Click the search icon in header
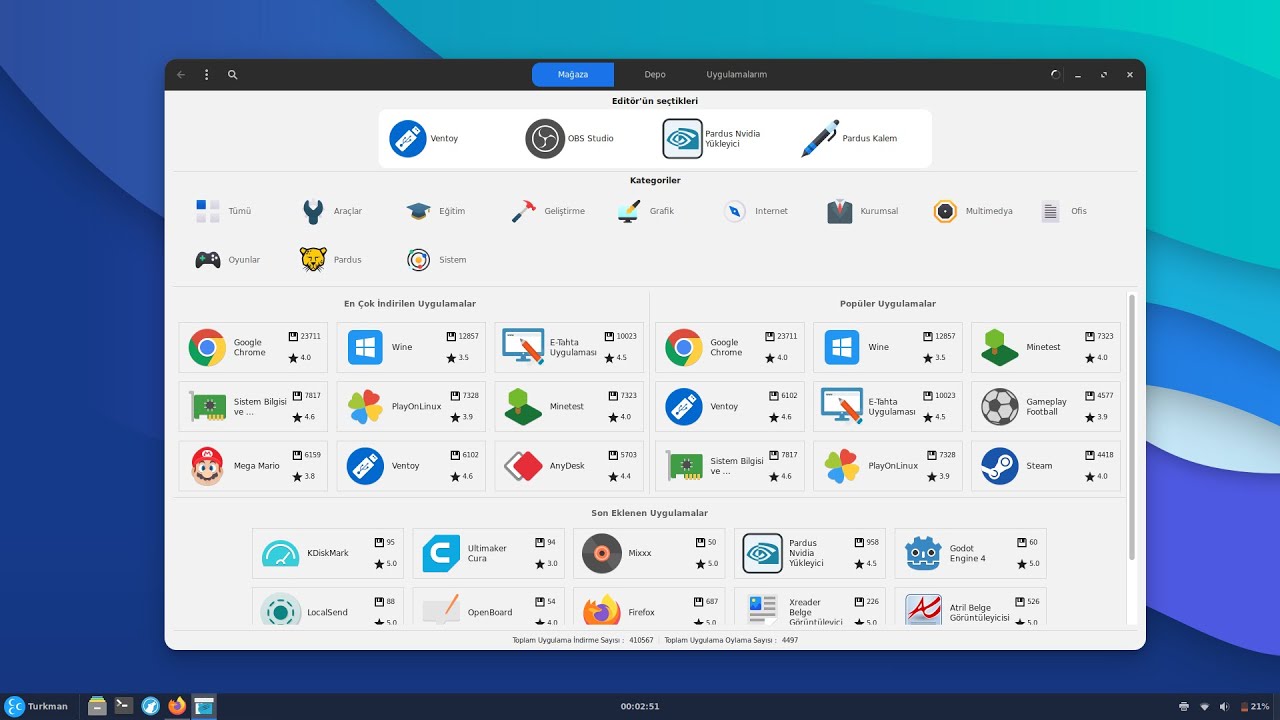This screenshot has width=1280, height=720. (x=232, y=74)
